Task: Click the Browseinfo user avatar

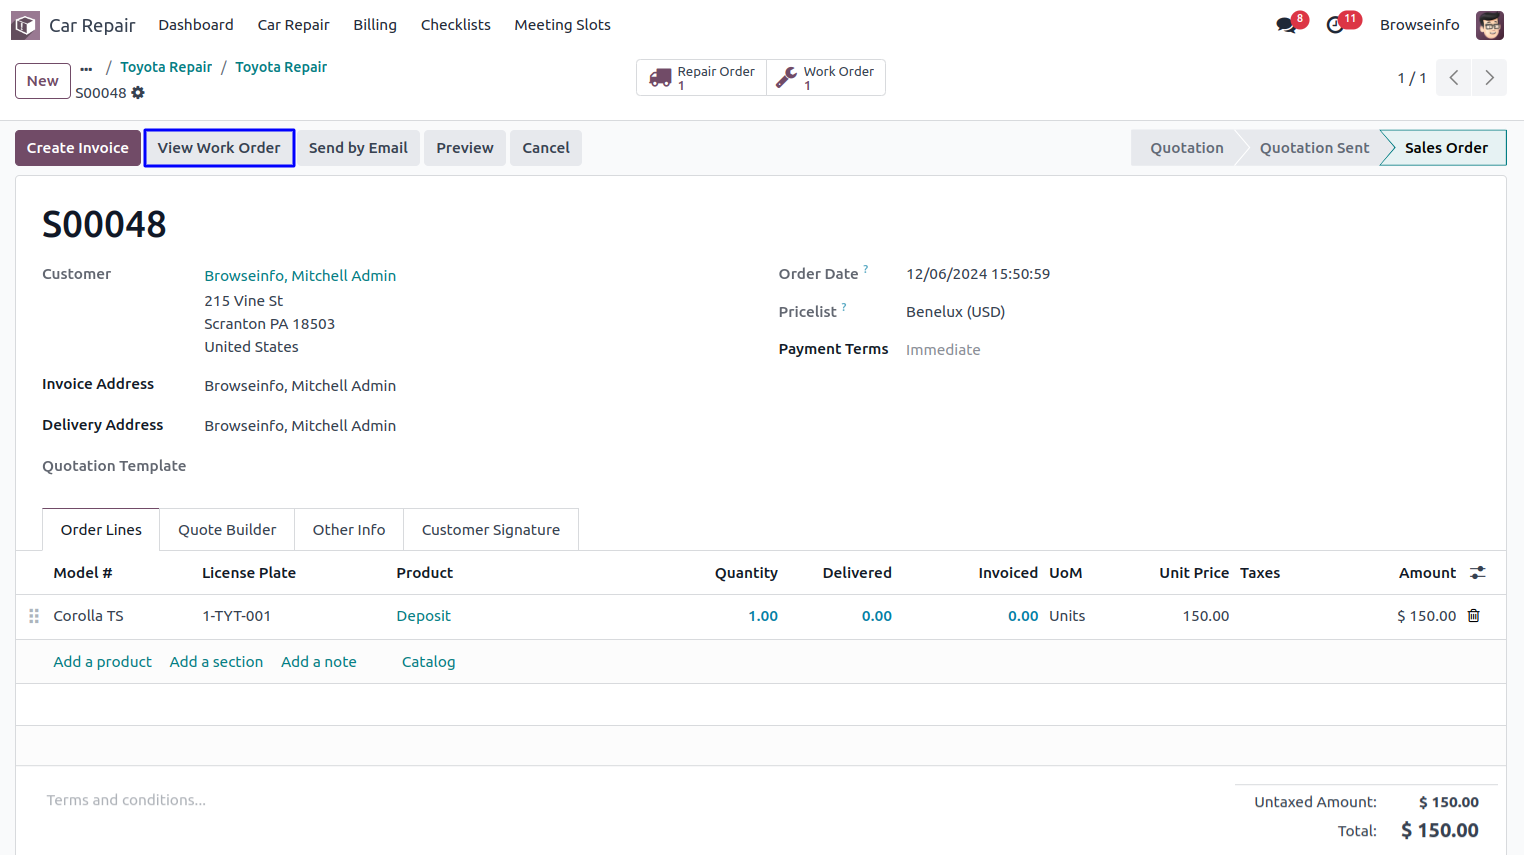Action: (x=1489, y=25)
